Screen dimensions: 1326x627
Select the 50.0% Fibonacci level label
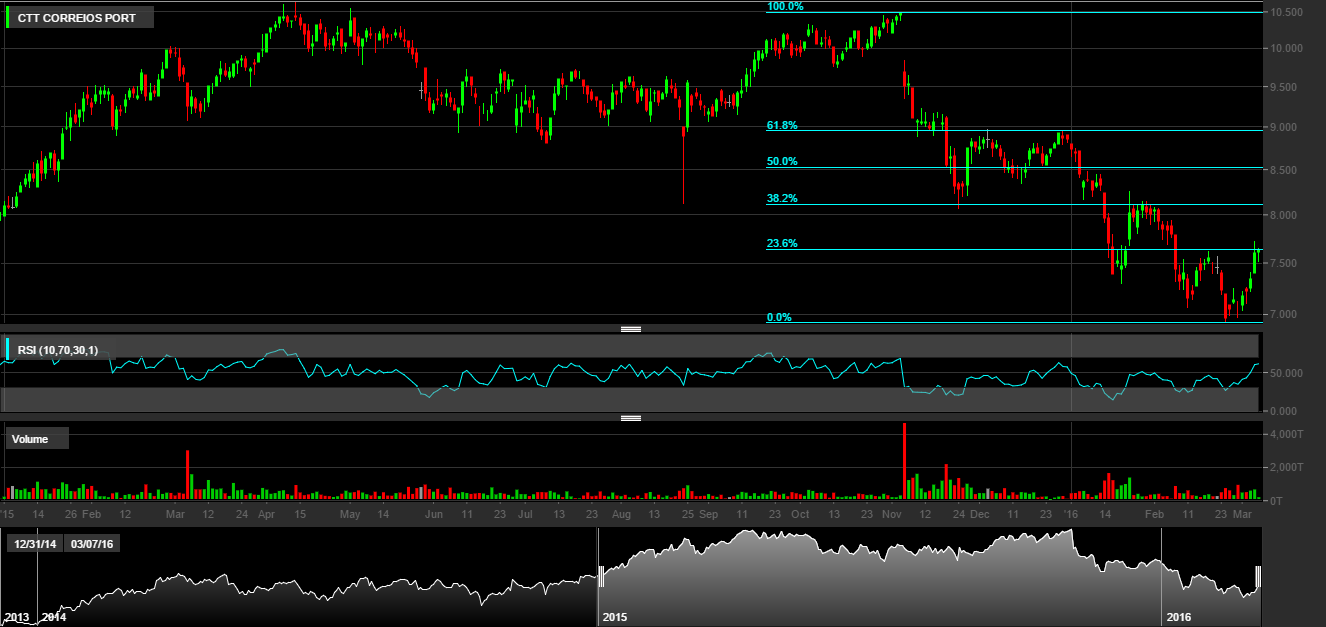[782, 162]
